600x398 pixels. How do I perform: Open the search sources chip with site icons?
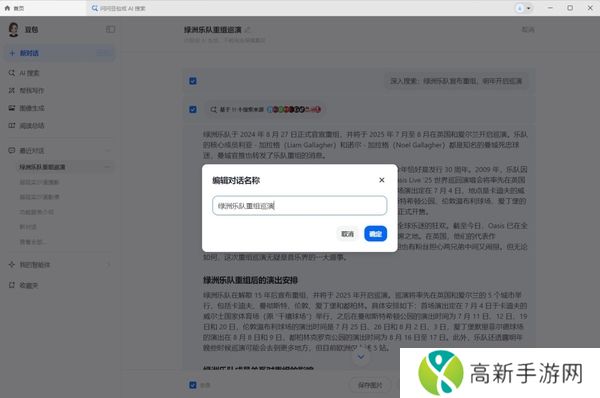(x=265, y=109)
